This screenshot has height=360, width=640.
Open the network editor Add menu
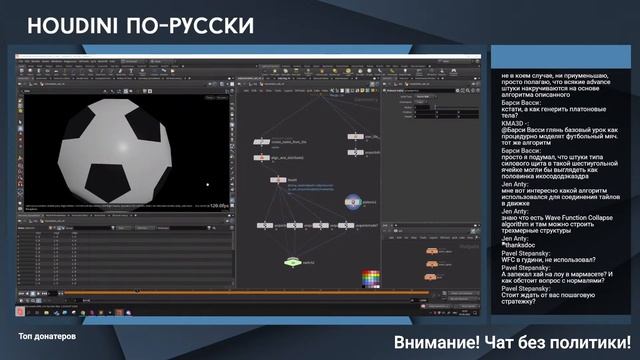pyautogui.click(x=246, y=91)
